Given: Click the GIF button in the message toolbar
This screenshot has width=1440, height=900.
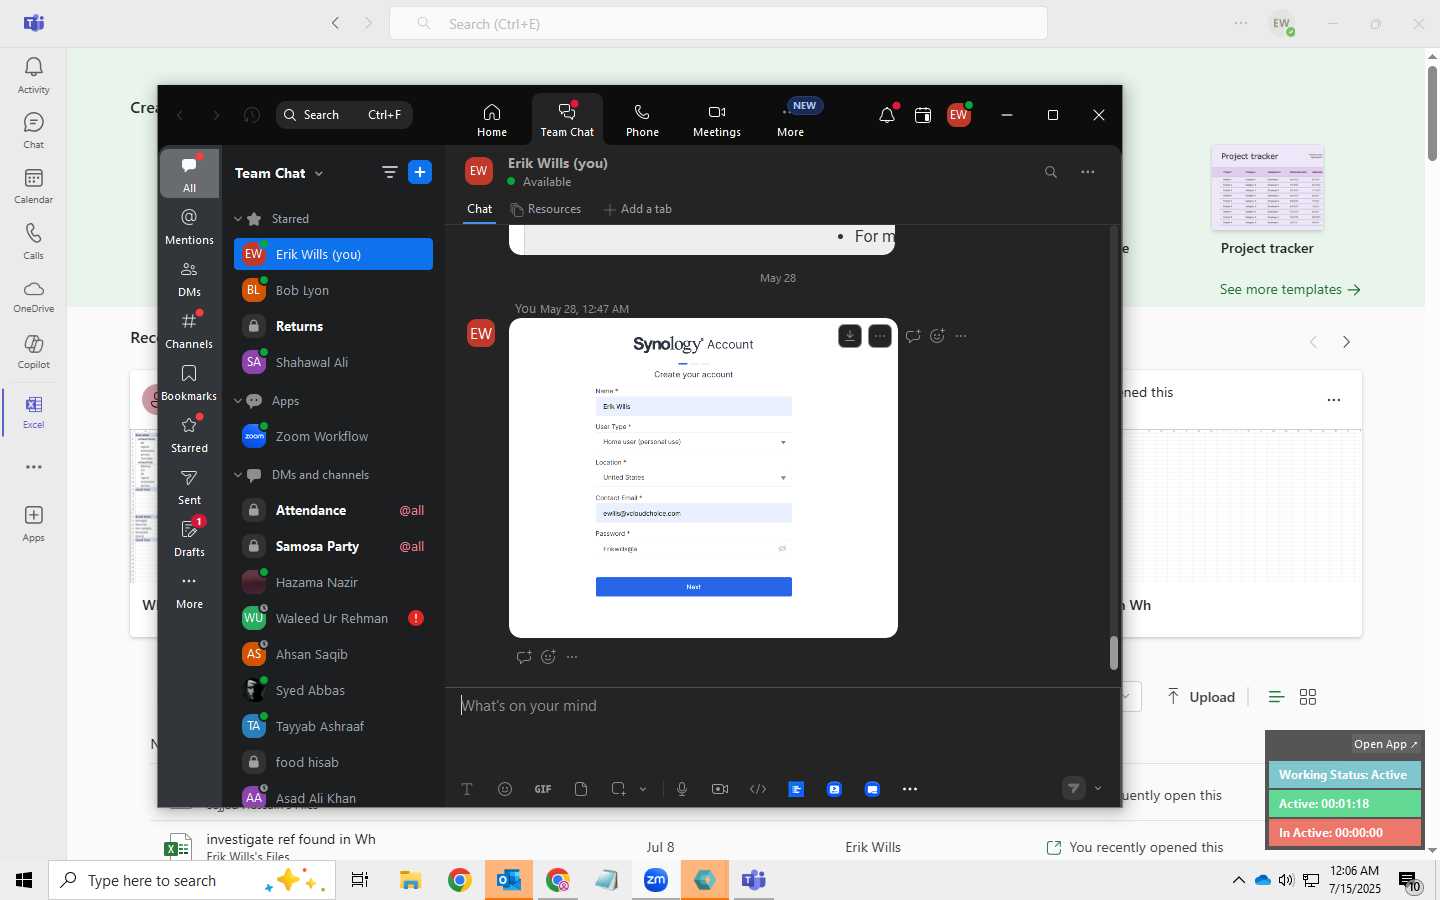Looking at the screenshot, I should pos(543,789).
